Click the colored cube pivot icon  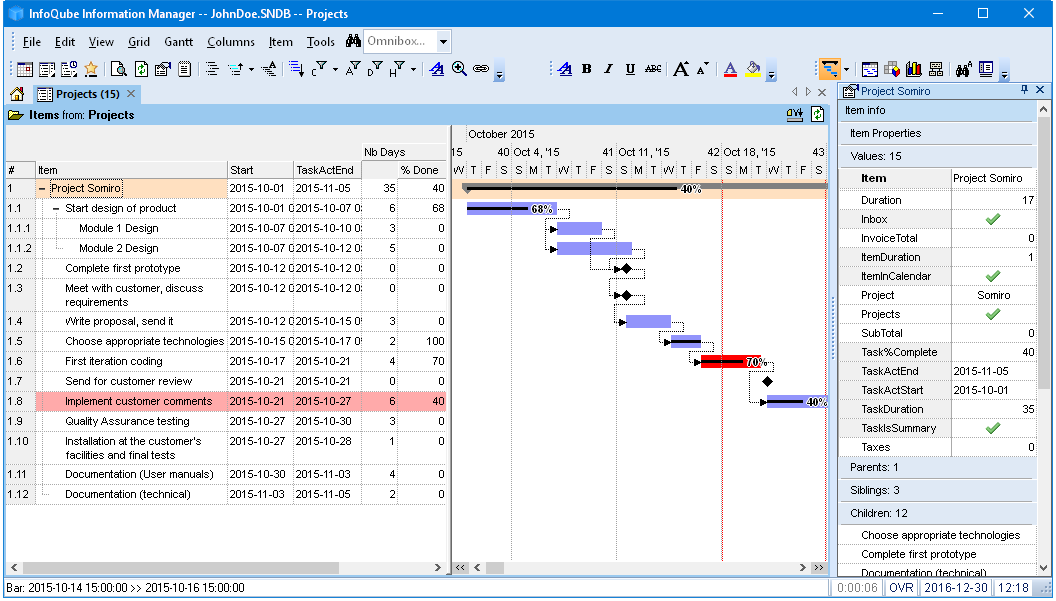(x=892, y=69)
